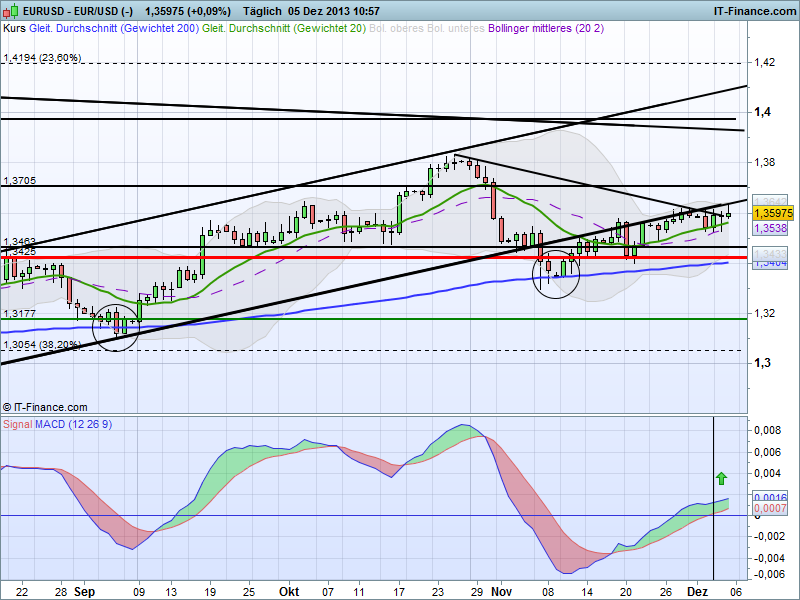800x600 pixels.
Task: Open the IT-Finance.com link in header
Action: coord(755,11)
